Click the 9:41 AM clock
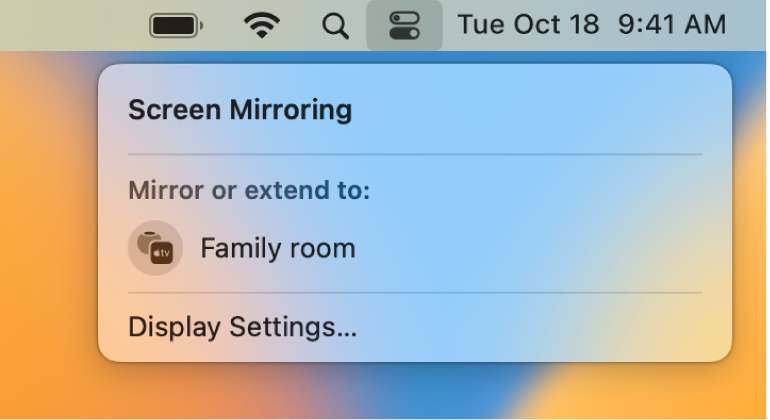This screenshot has height=420, width=770. point(672,26)
